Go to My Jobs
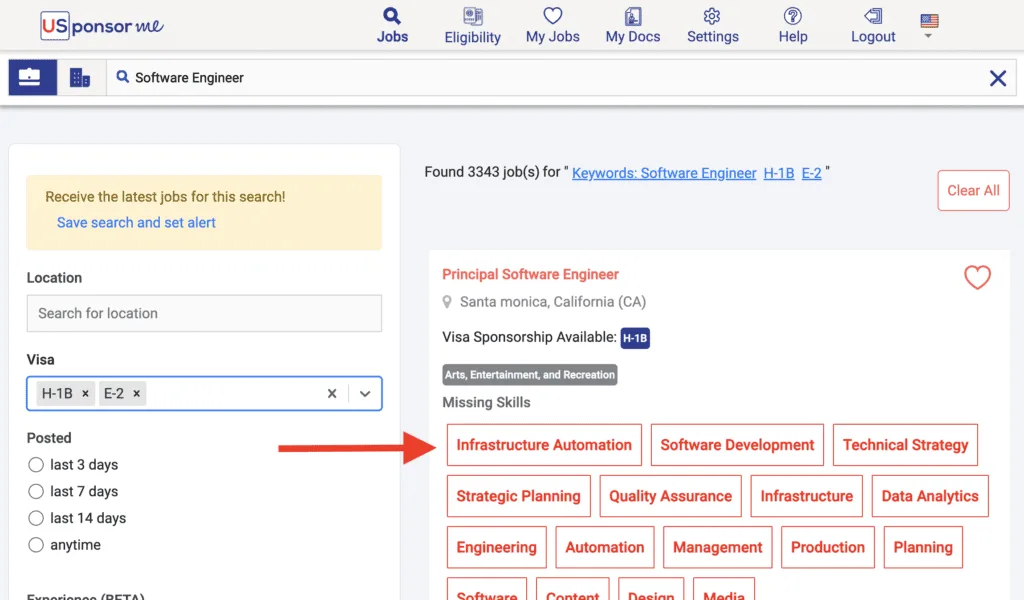This screenshot has height=600, width=1024. tap(552, 25)
